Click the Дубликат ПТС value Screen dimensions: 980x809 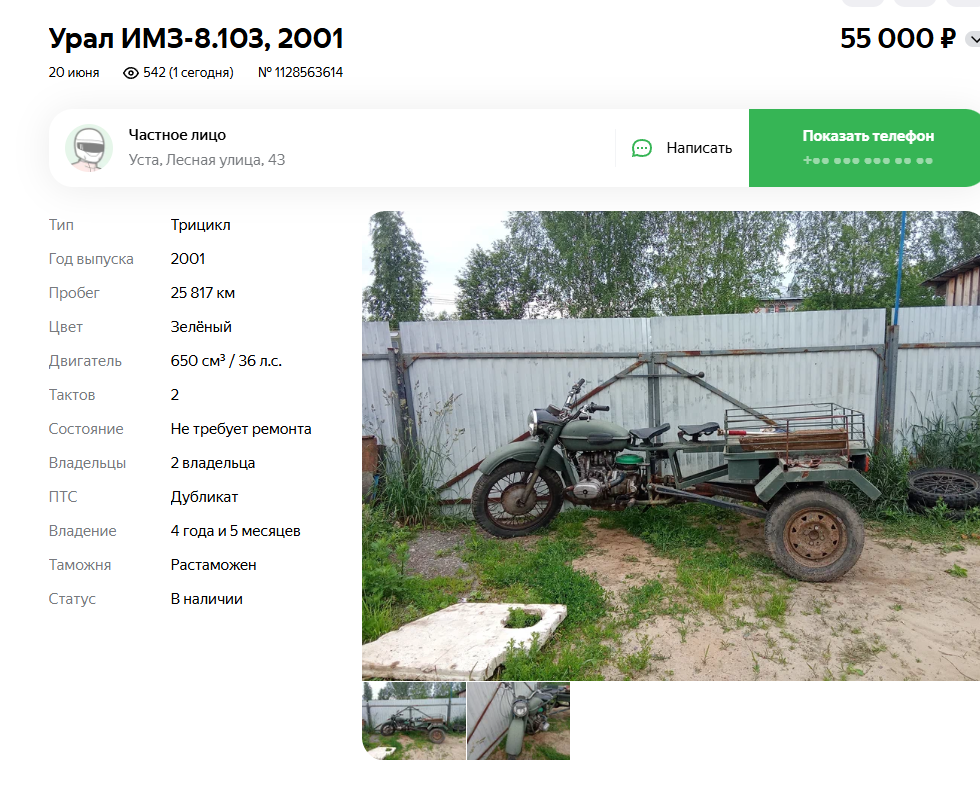tap(204, 497)
